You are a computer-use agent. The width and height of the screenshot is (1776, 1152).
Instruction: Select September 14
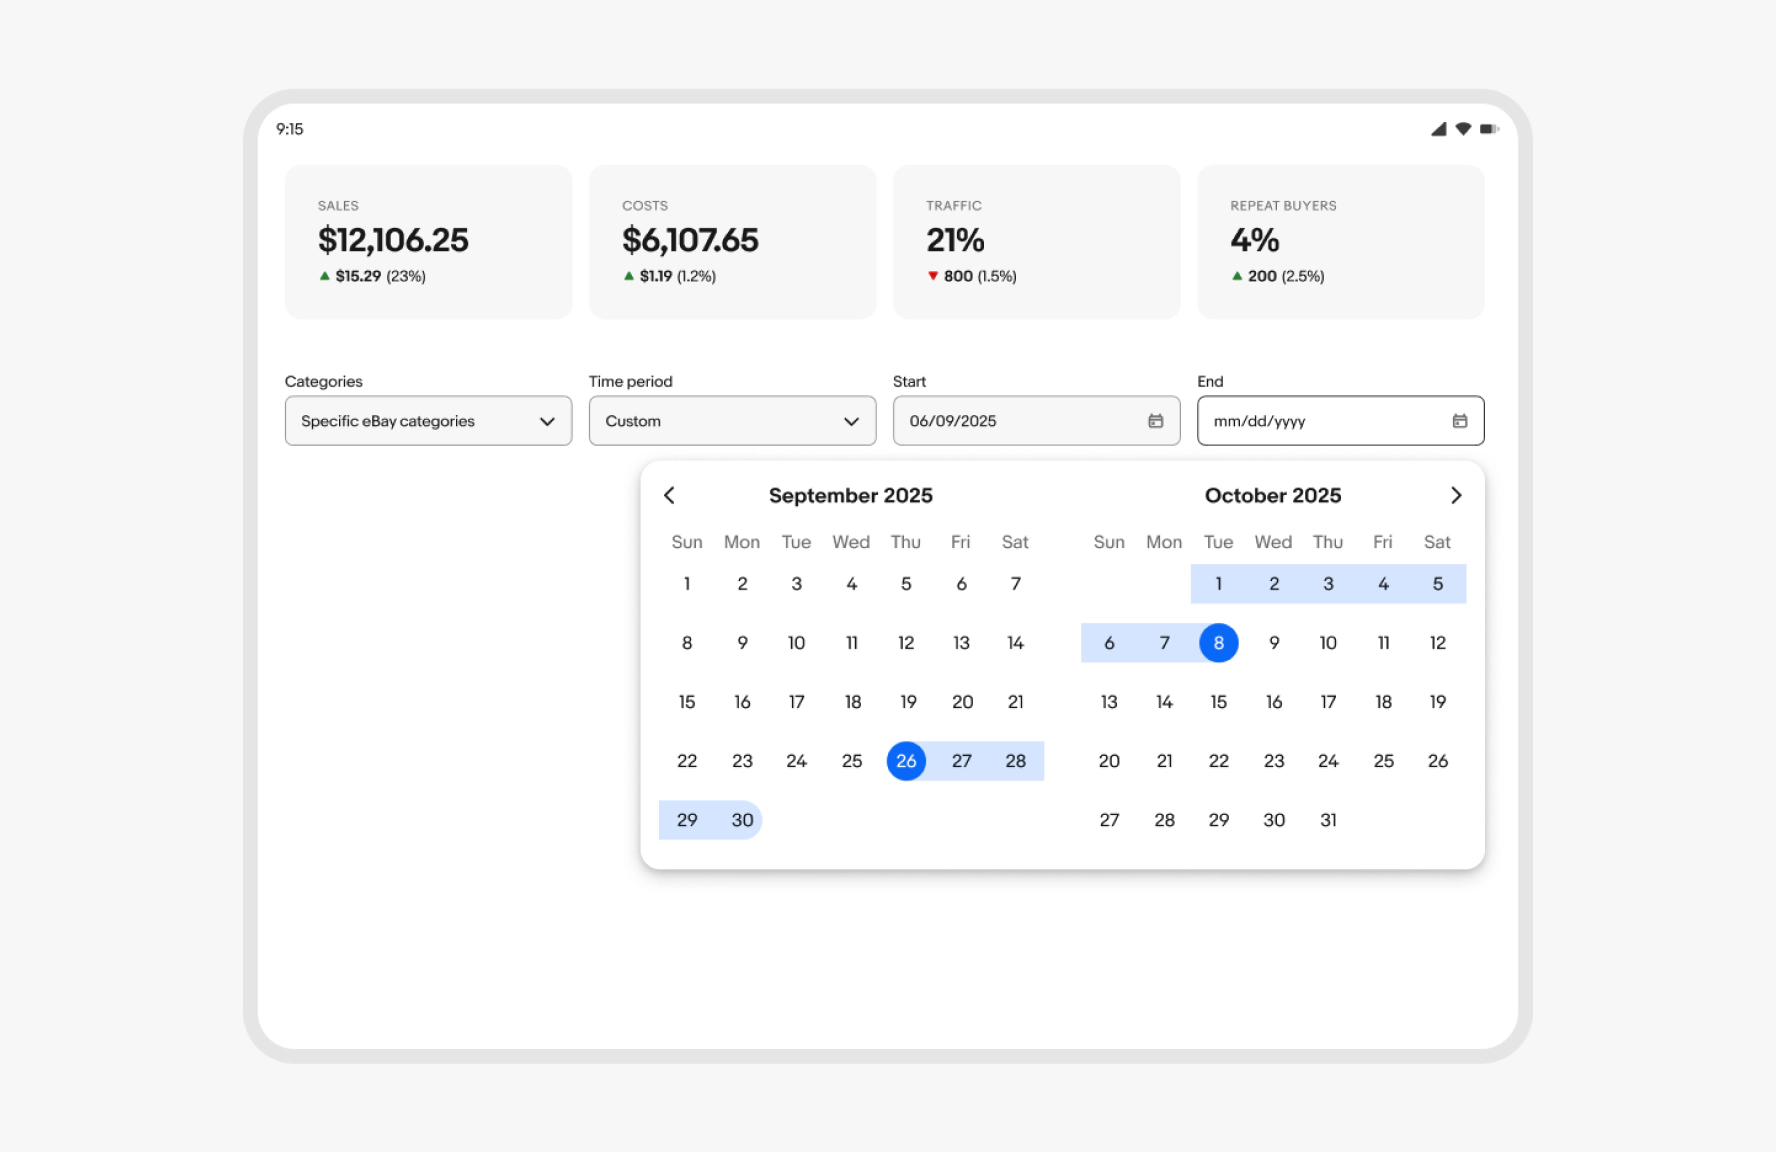1015,643
